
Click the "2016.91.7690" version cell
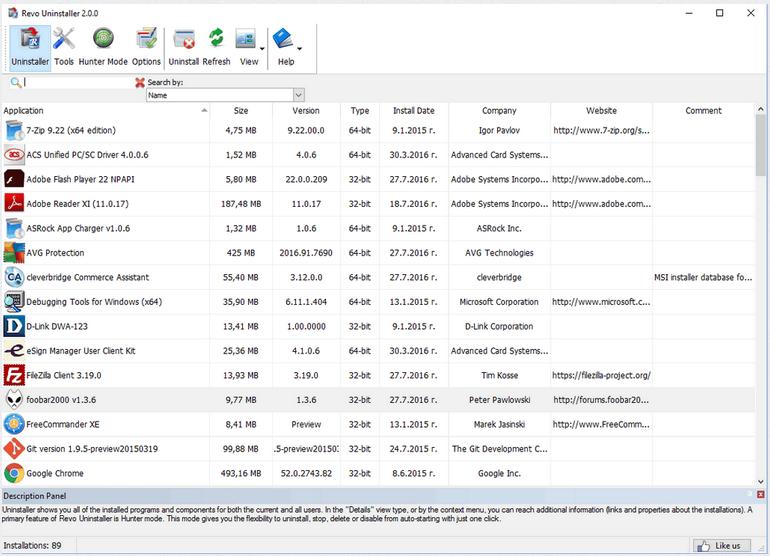(306, 253)
